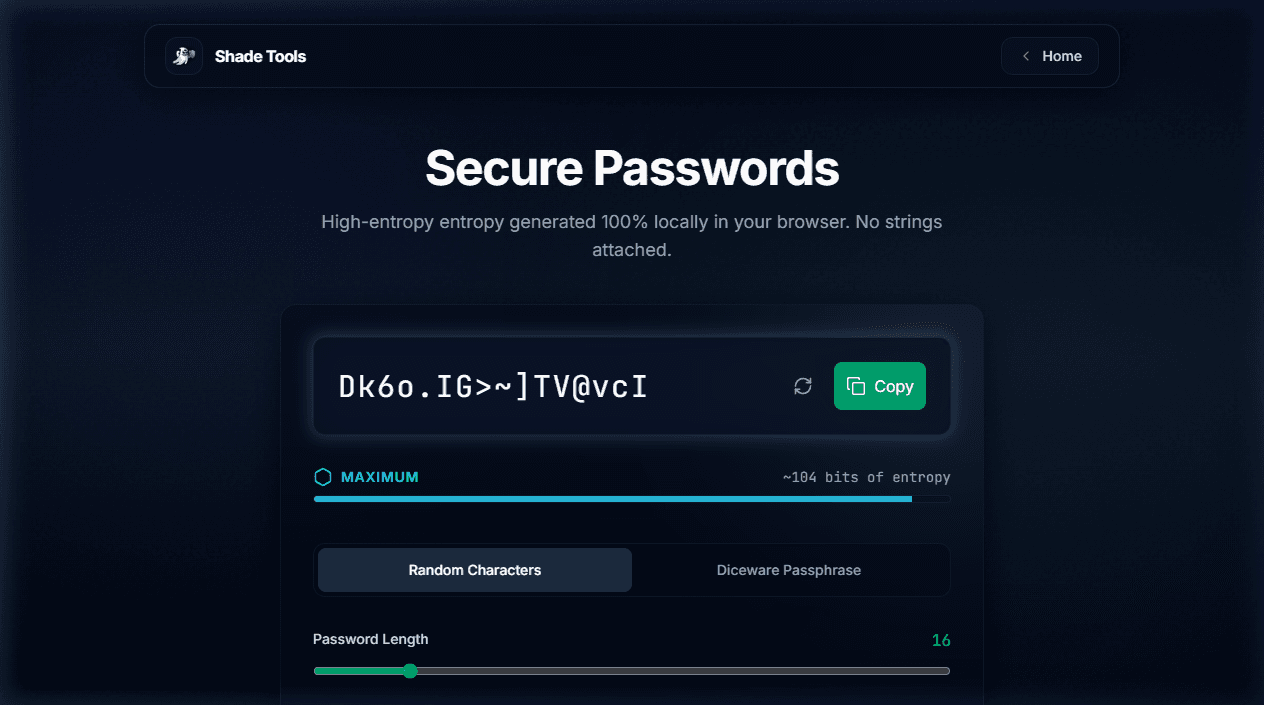This screenshot has height=705, width=1264.
Task: Click the ~104 bits of entropy label
Action: point(866,477)
